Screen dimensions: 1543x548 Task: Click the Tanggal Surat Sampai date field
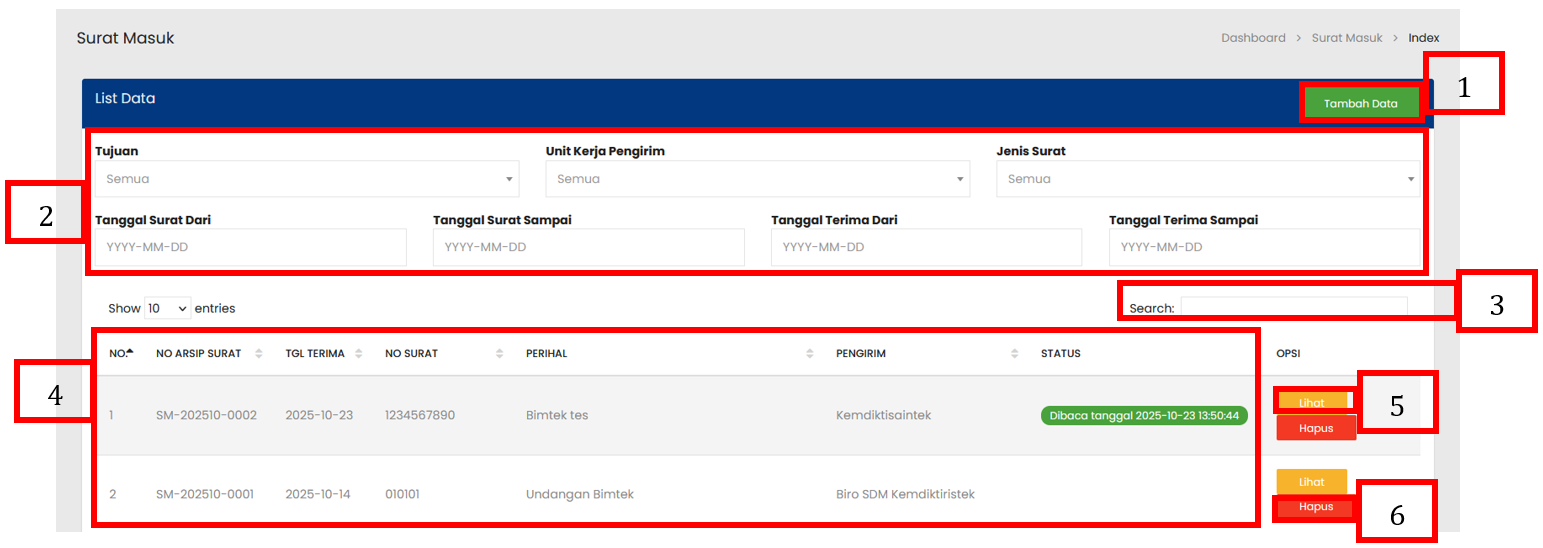tap(588, 247)
